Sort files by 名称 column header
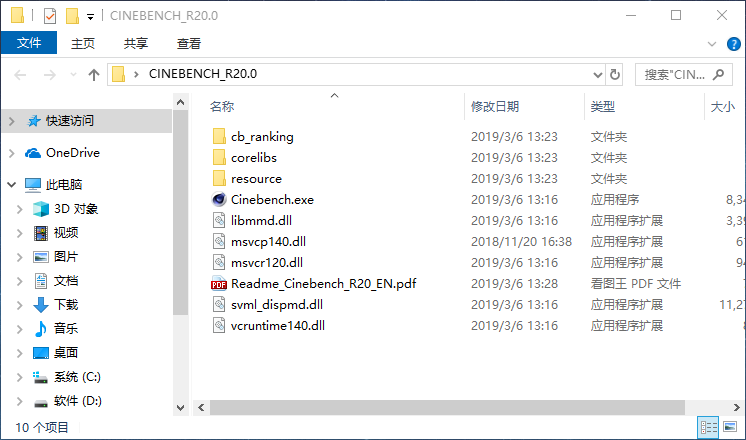The width and height of the screenshot is (746, 440). (222, 106)
